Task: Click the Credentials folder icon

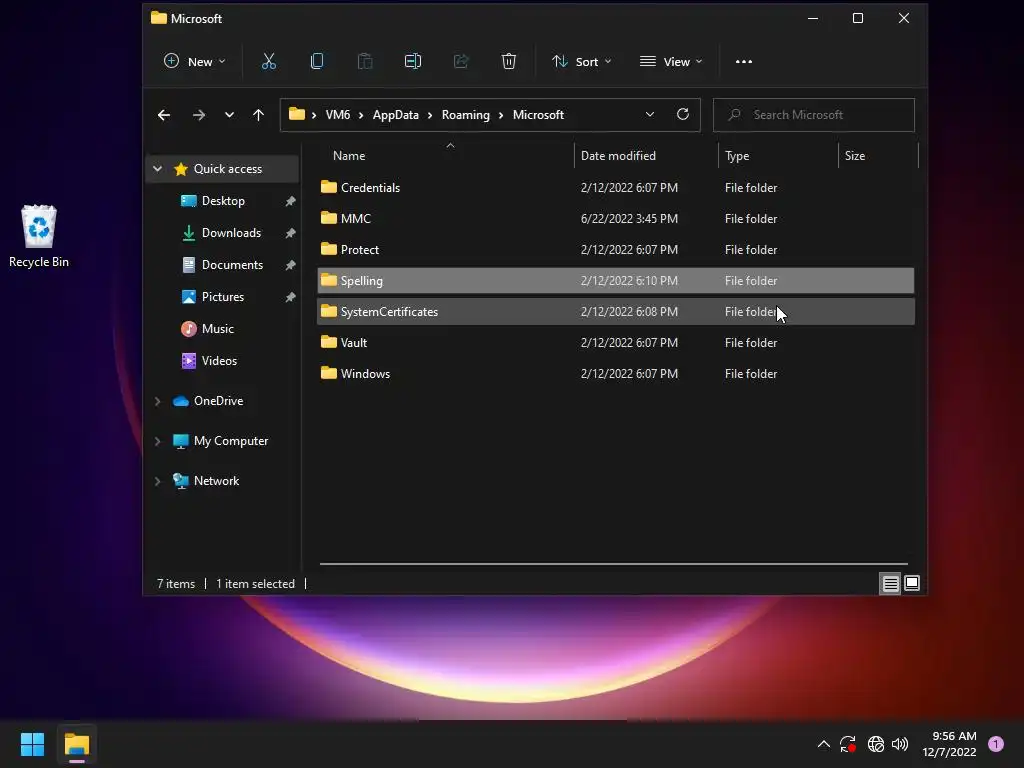Action: pos(328,187)
